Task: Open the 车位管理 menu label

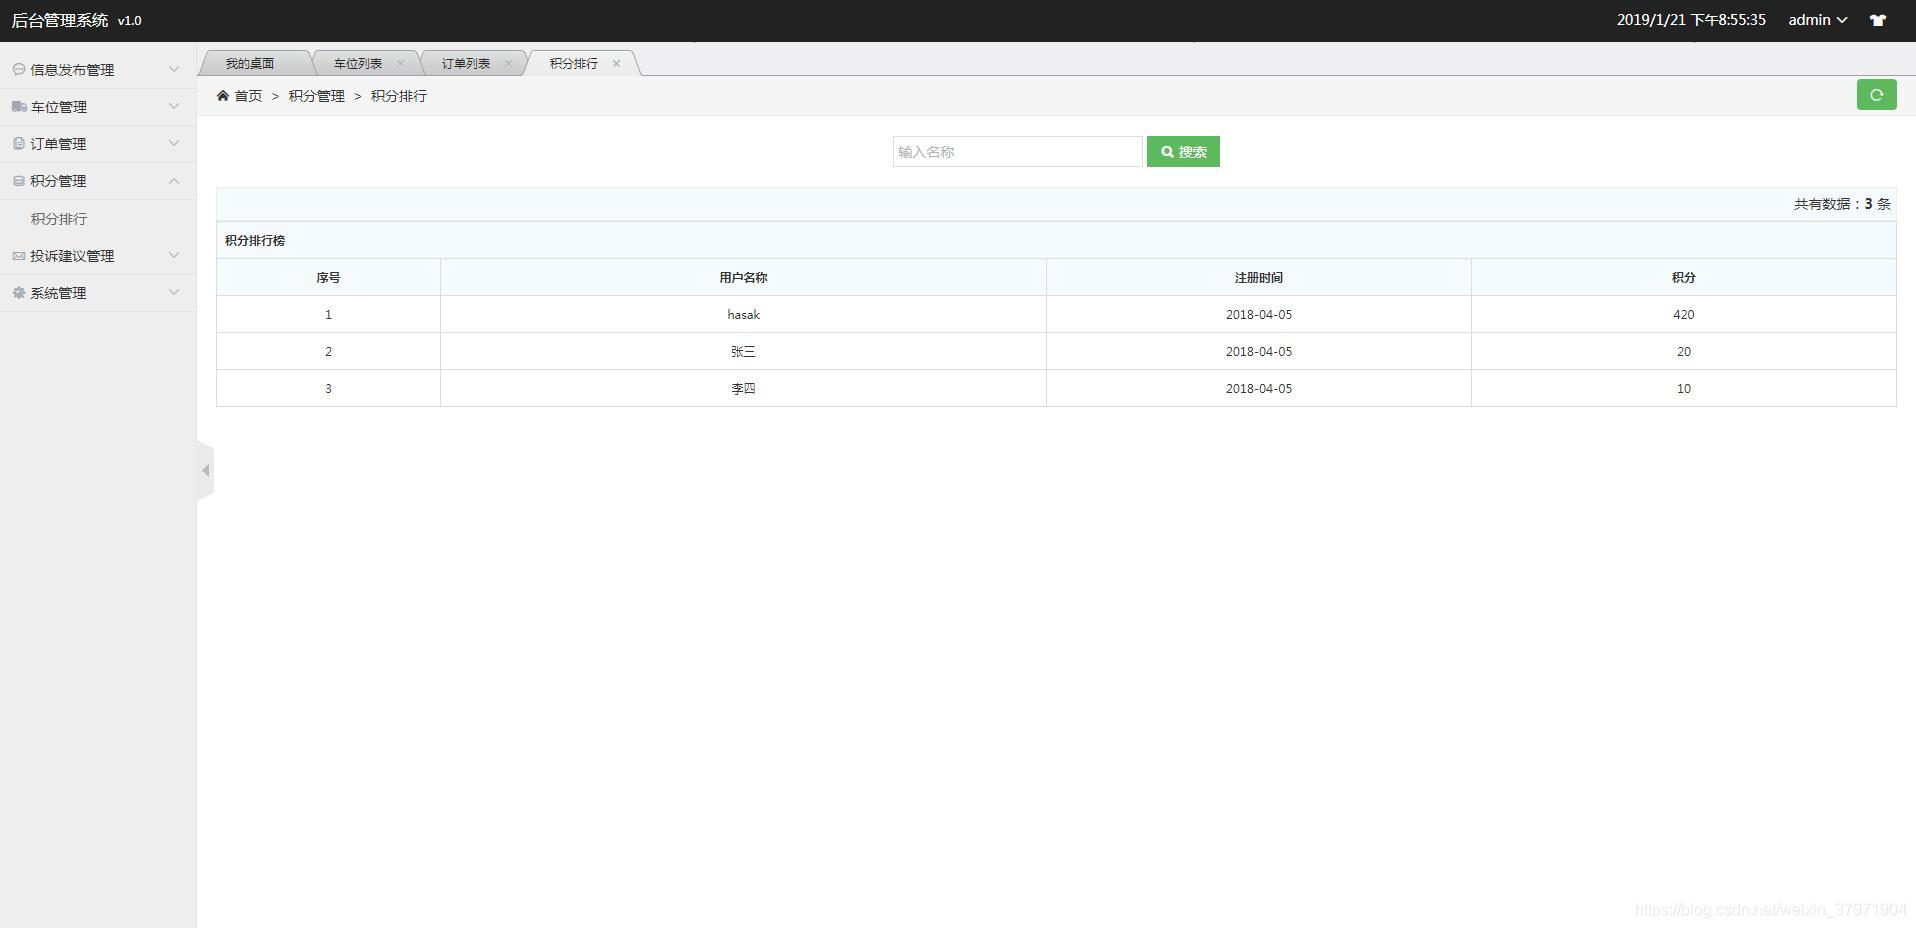Action: (x=59, y=106)
